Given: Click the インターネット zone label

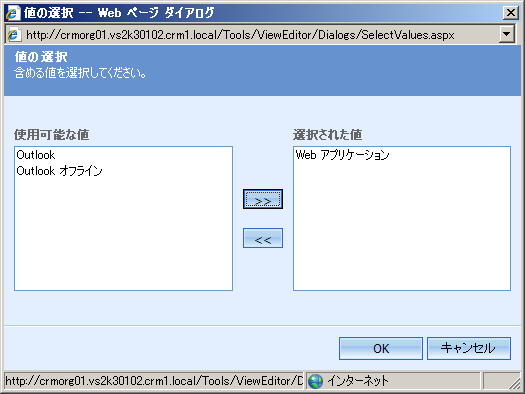Looking at the screenshot, I should [x=358, y=381].
